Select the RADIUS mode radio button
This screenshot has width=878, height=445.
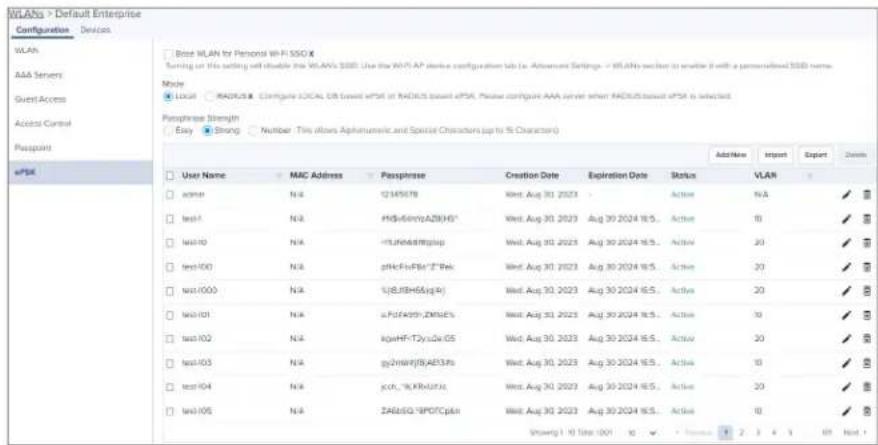[x=209, y=96]
